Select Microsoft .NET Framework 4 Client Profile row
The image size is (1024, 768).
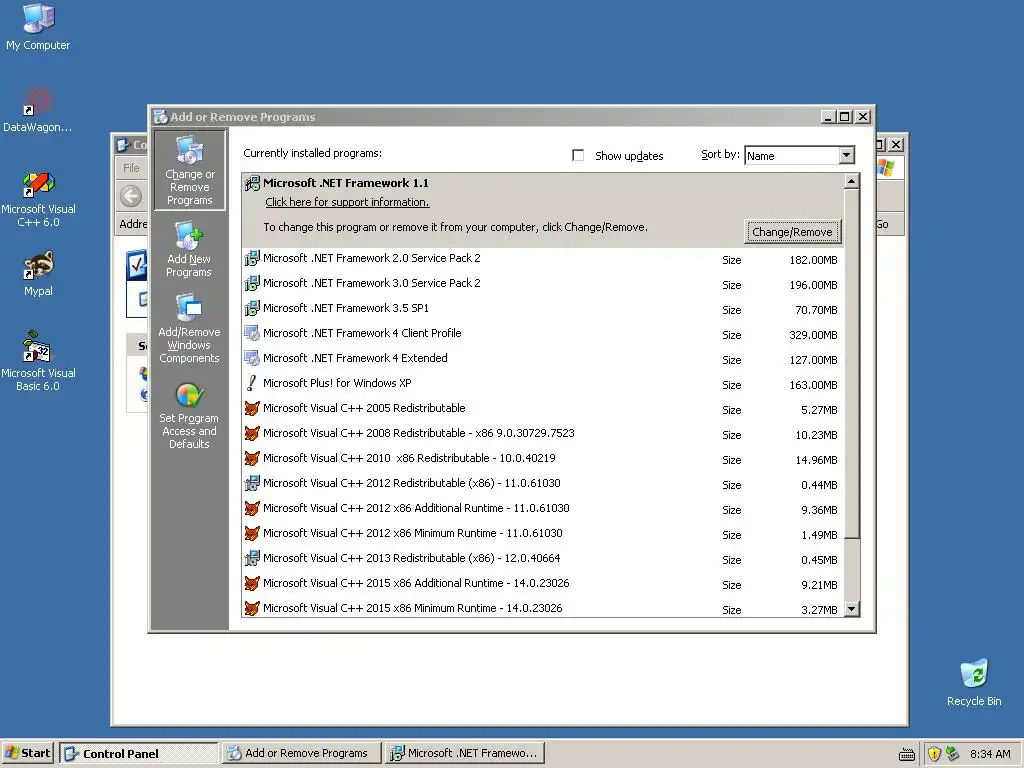tap(543, 334)
